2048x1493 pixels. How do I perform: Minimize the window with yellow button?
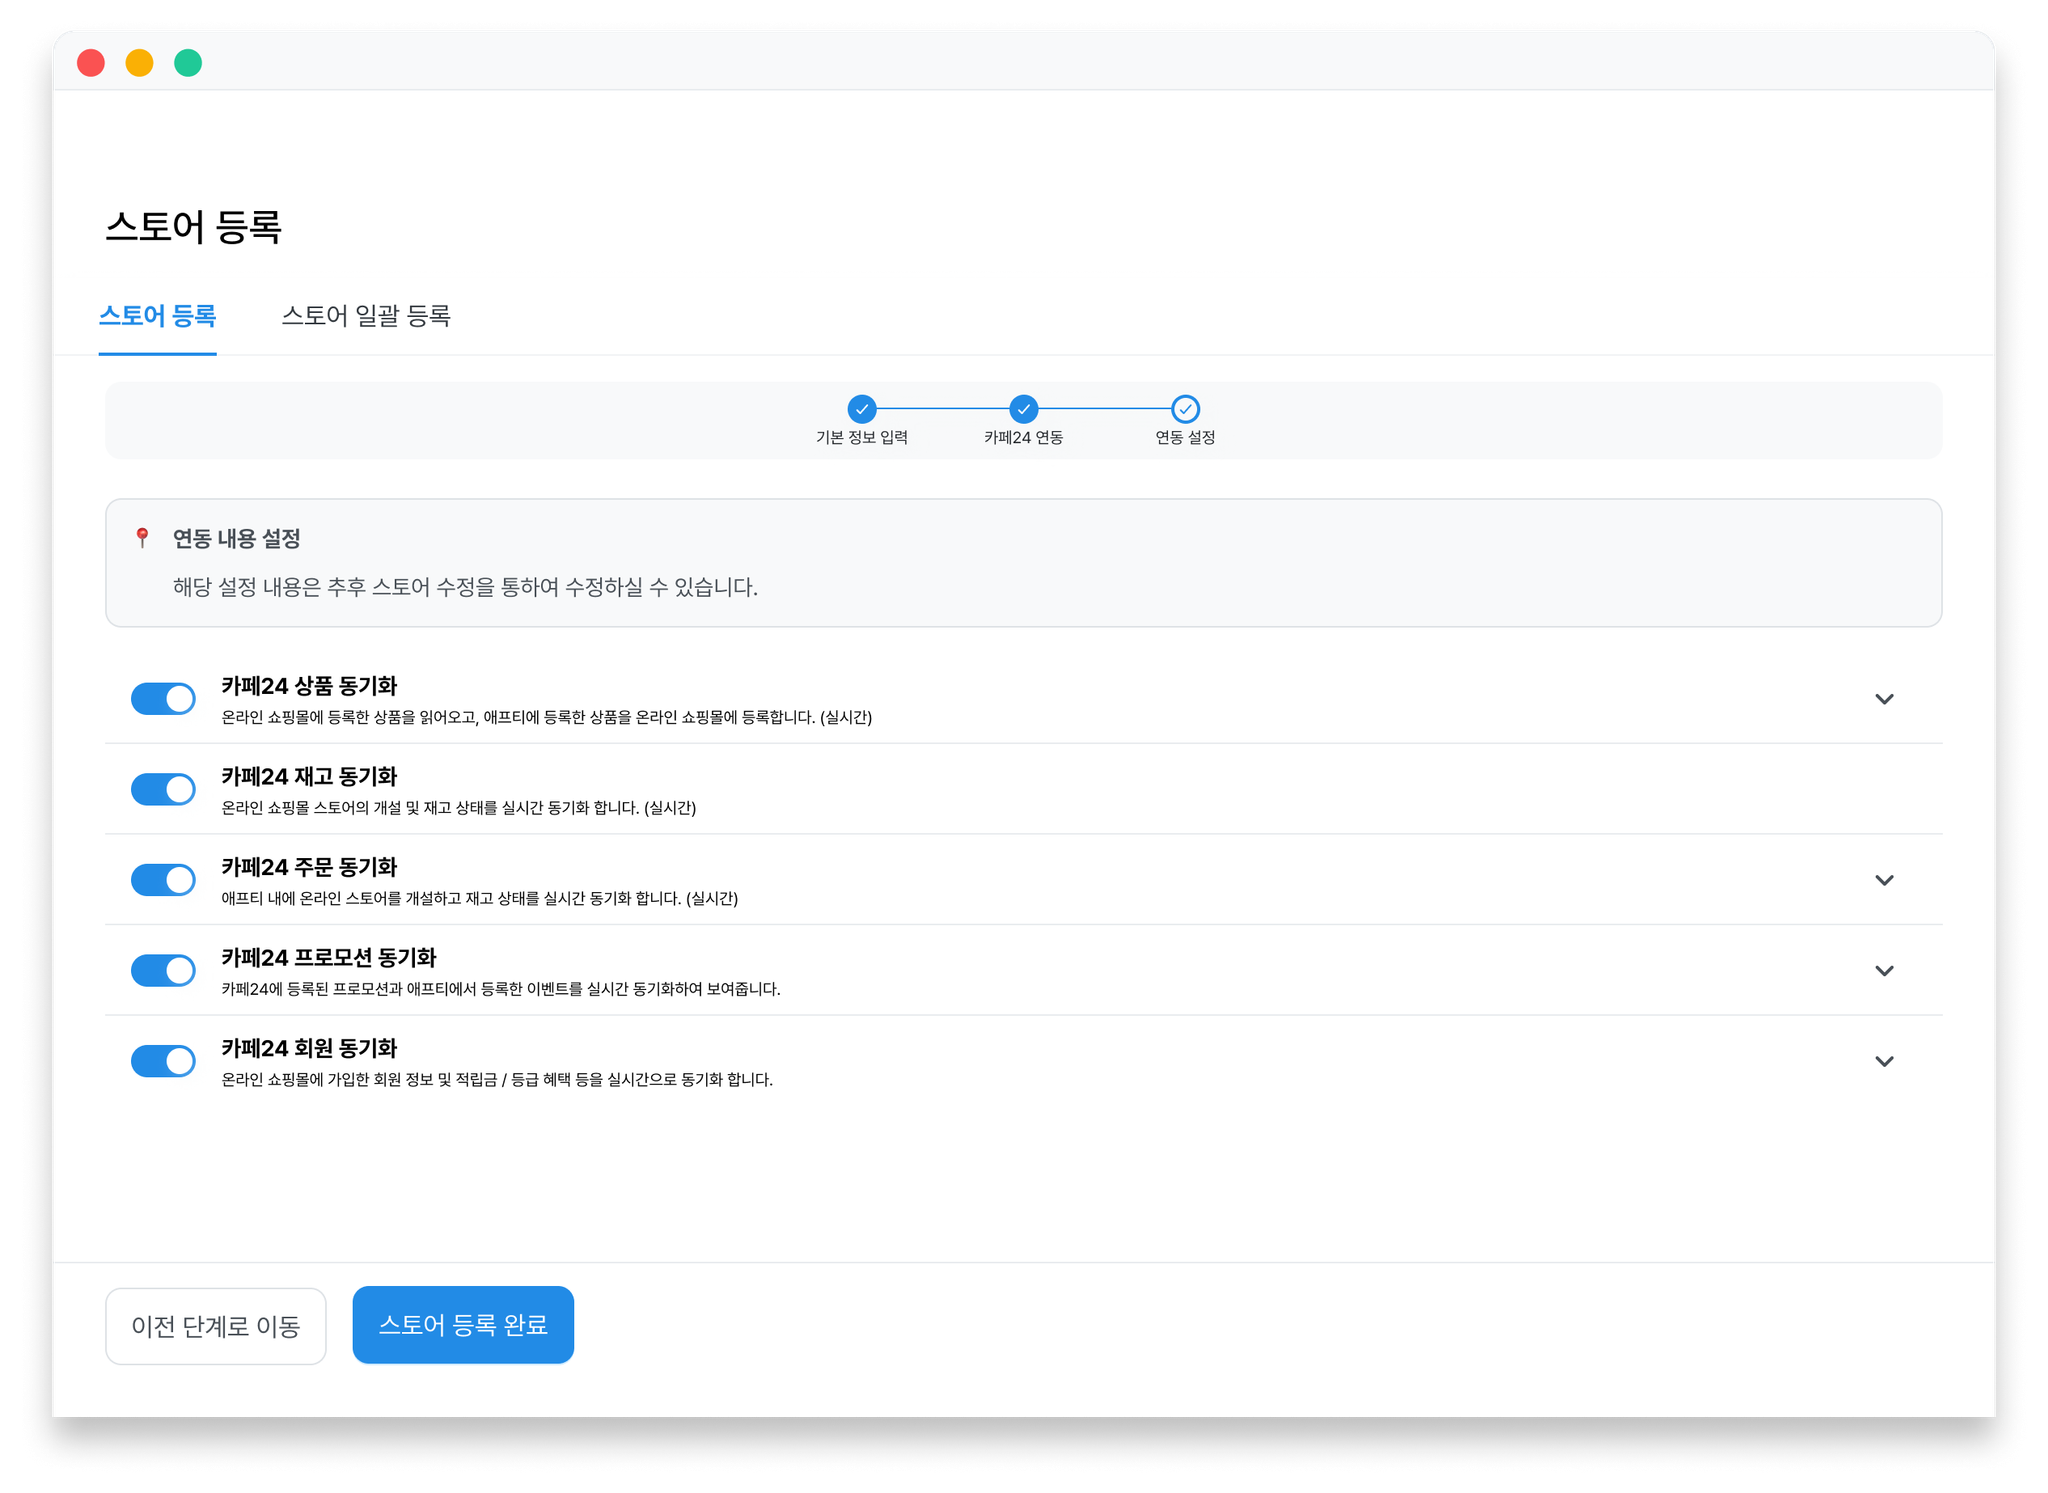pyautogui.click(x=139, y=63)
